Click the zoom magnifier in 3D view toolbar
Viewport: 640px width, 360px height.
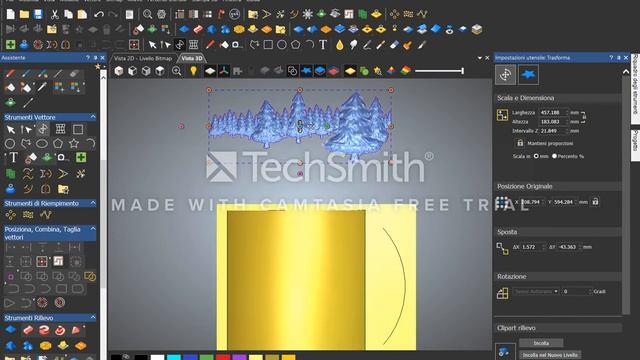pyautogui.click(x=176, y=71)
